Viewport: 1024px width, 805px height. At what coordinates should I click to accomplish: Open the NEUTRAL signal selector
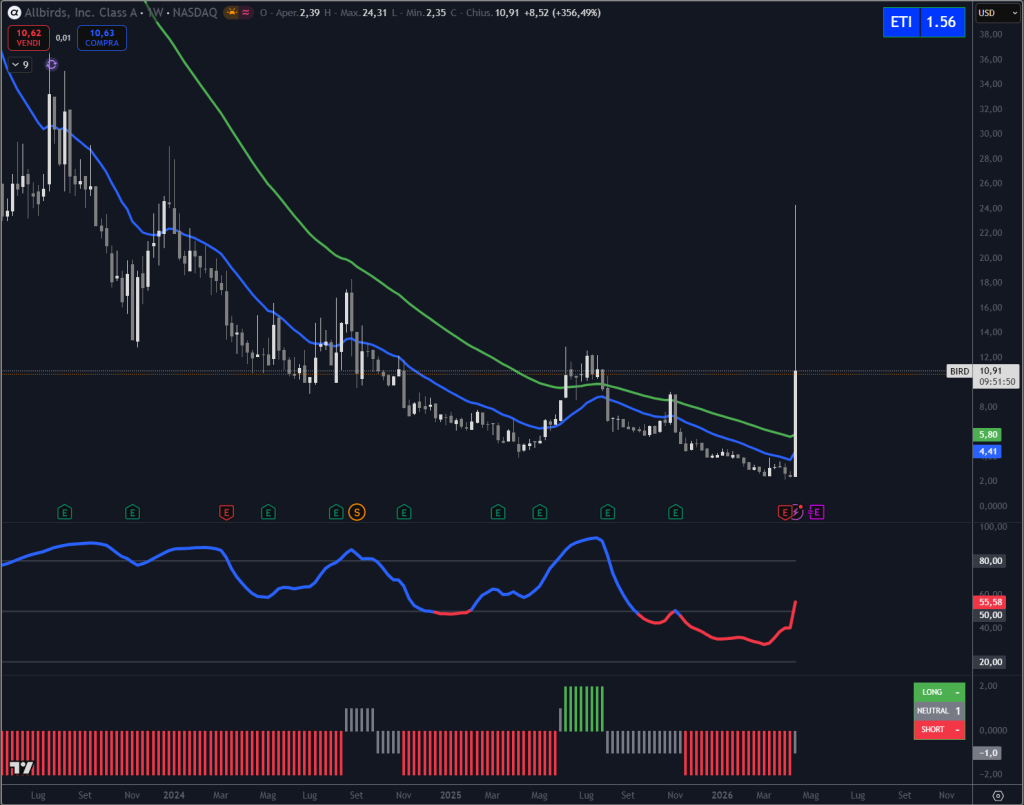[x=938, y=710]
